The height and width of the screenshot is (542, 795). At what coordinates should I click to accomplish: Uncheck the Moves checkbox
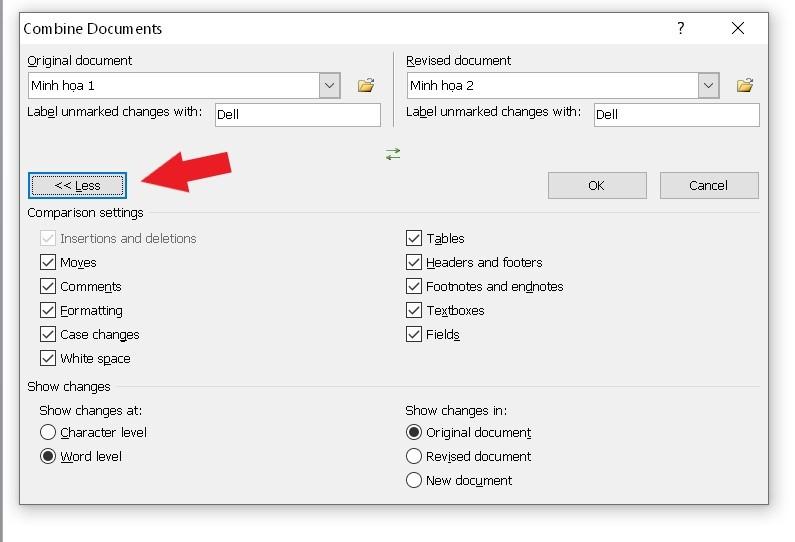[48, 262]
